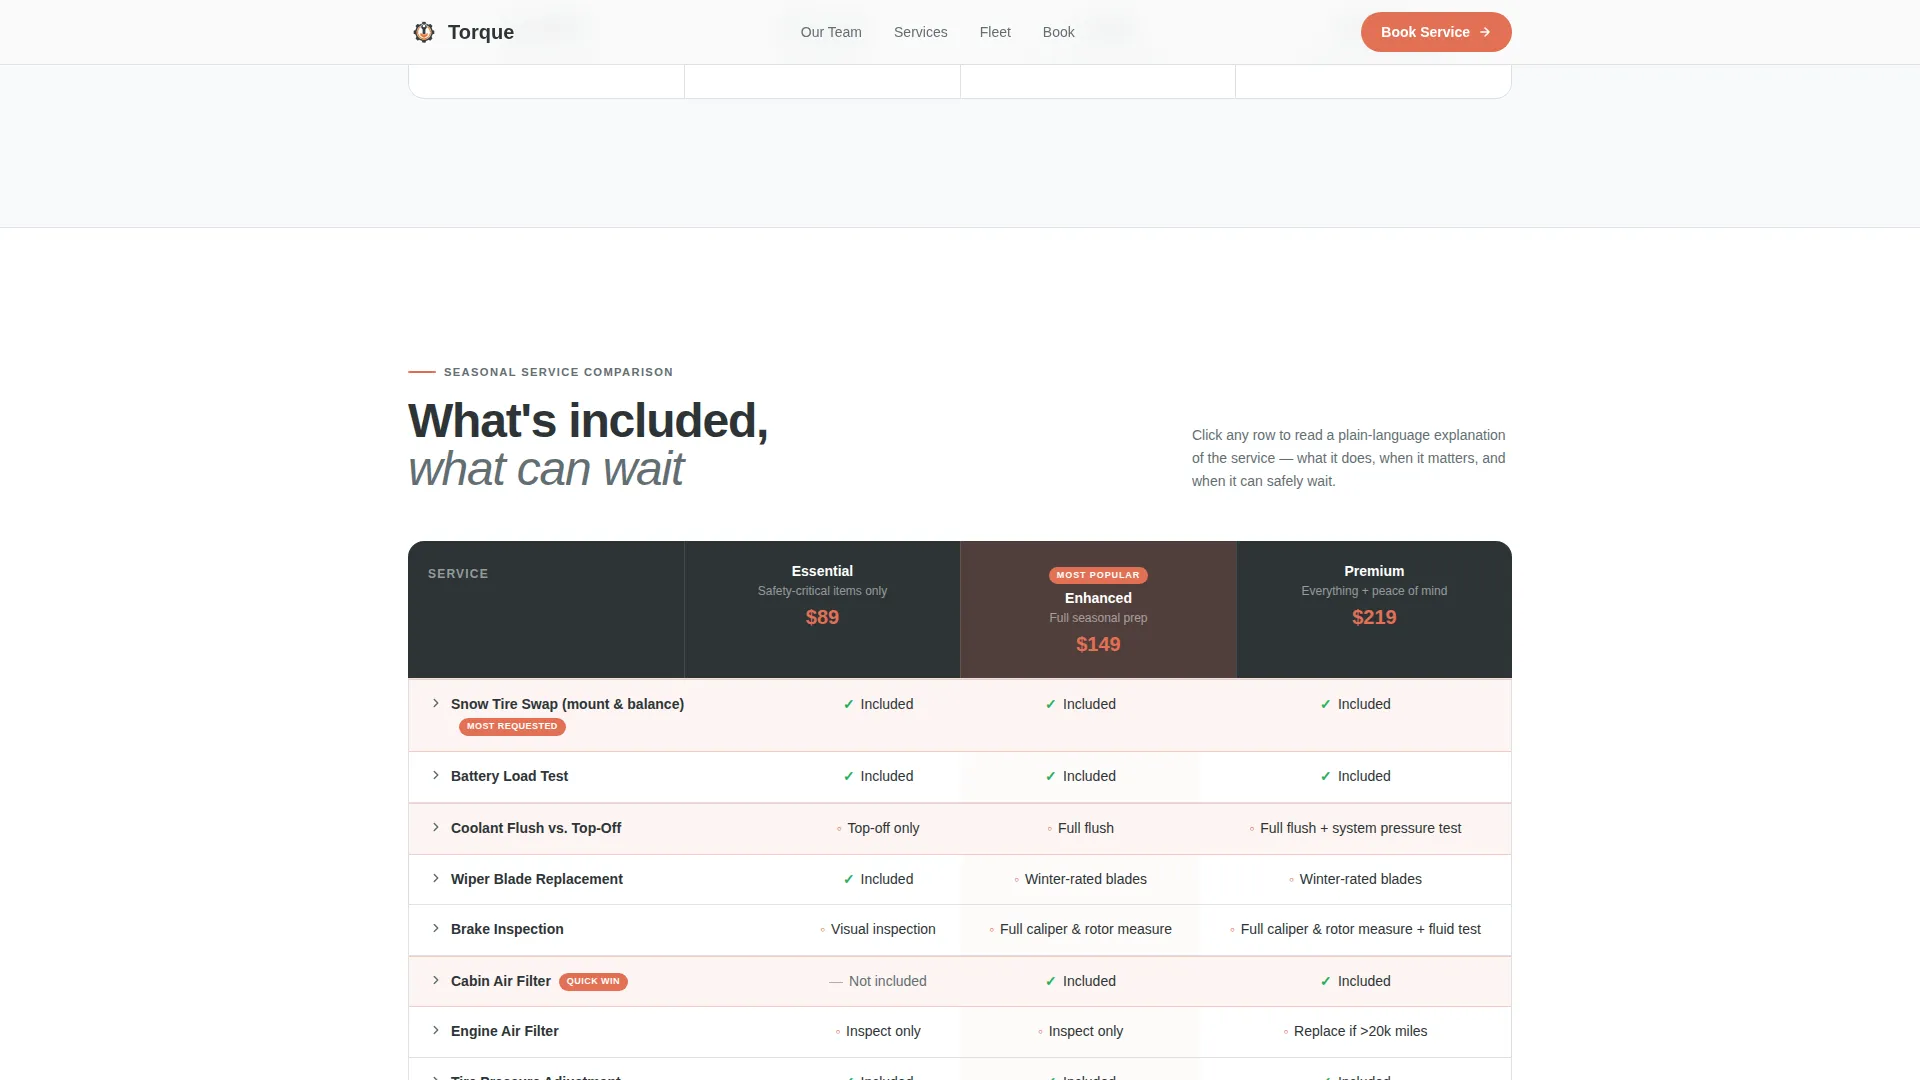Open the Our Team nav link

(x=831, y=32)
